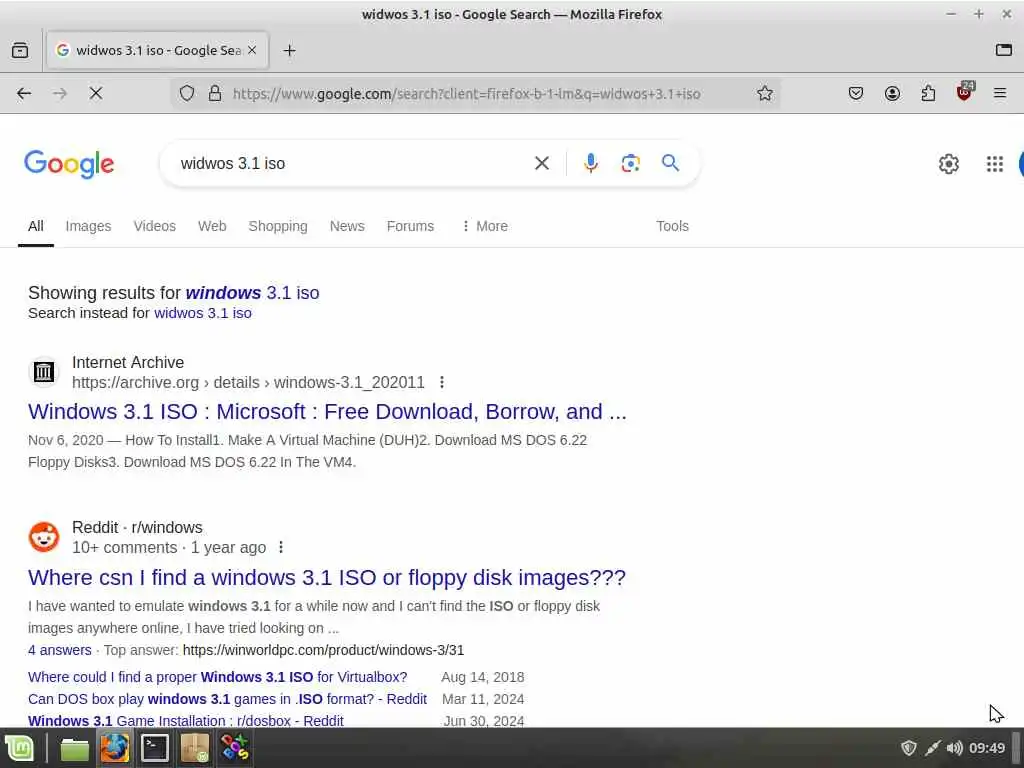Switch to News tab
Image resolution: width=1024 pixels, height=768 pixels.
pos(347,226)
